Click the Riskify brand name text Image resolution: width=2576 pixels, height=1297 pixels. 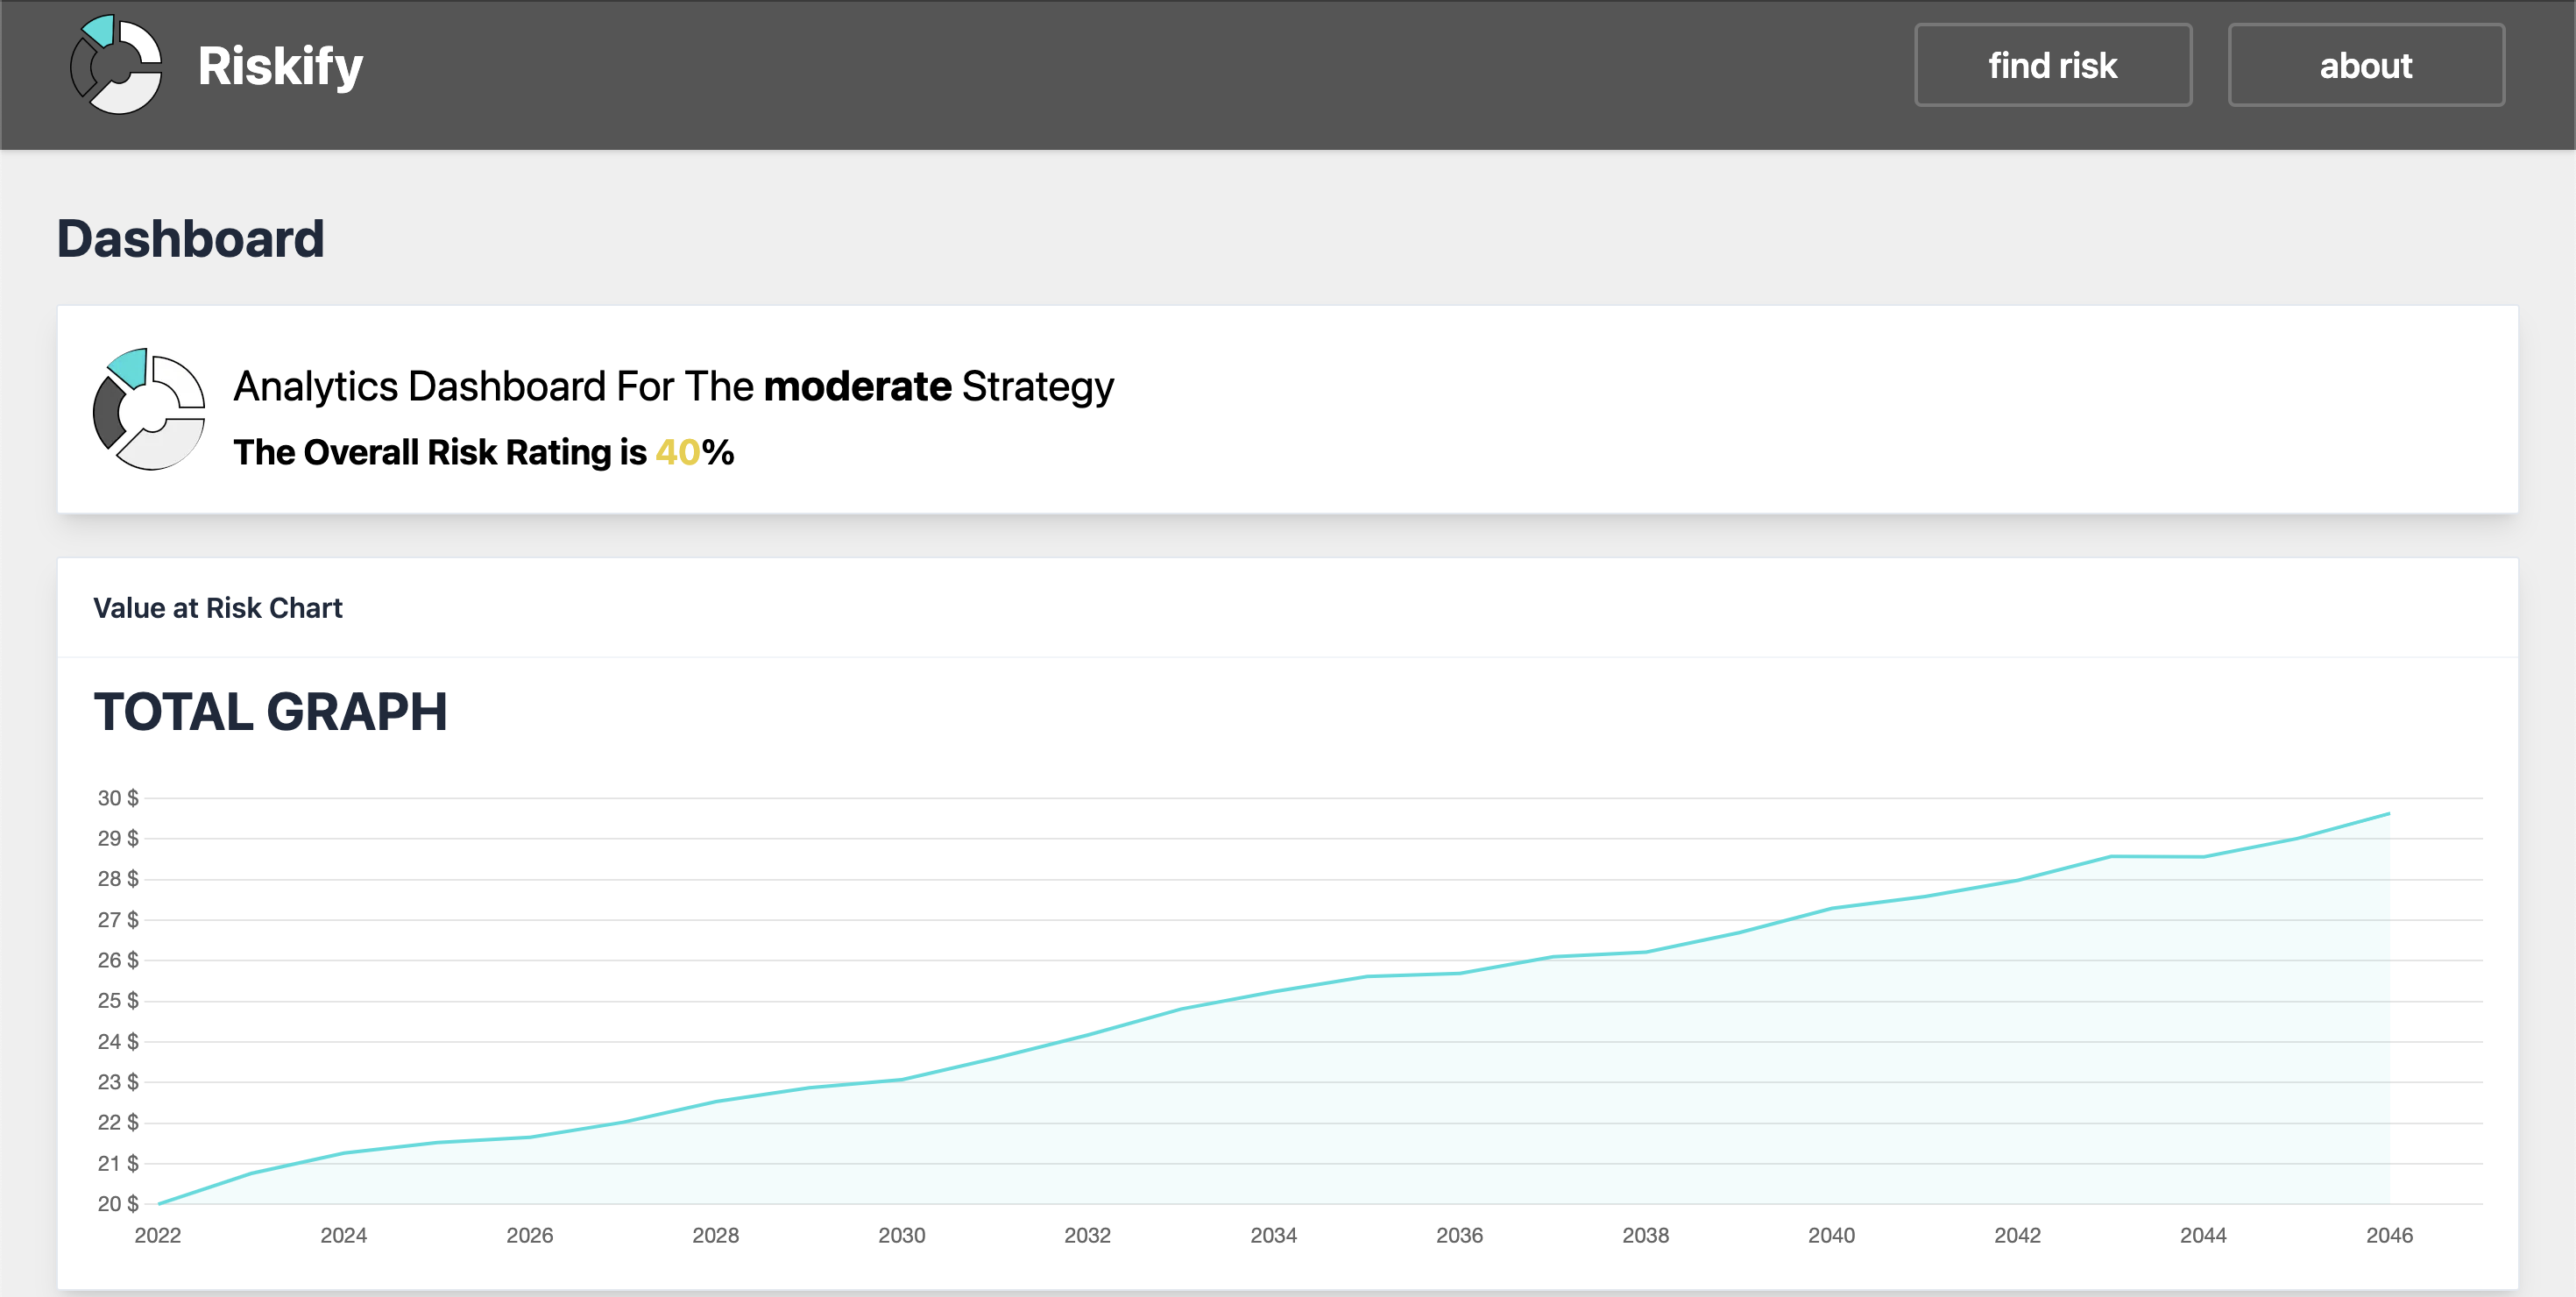click(280, 66)
